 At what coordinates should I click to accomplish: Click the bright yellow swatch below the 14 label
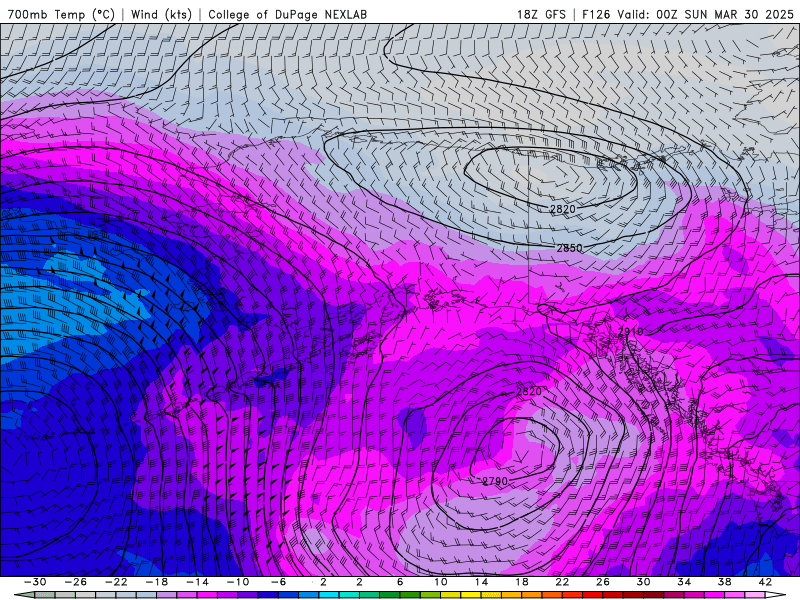coord(471,595)
